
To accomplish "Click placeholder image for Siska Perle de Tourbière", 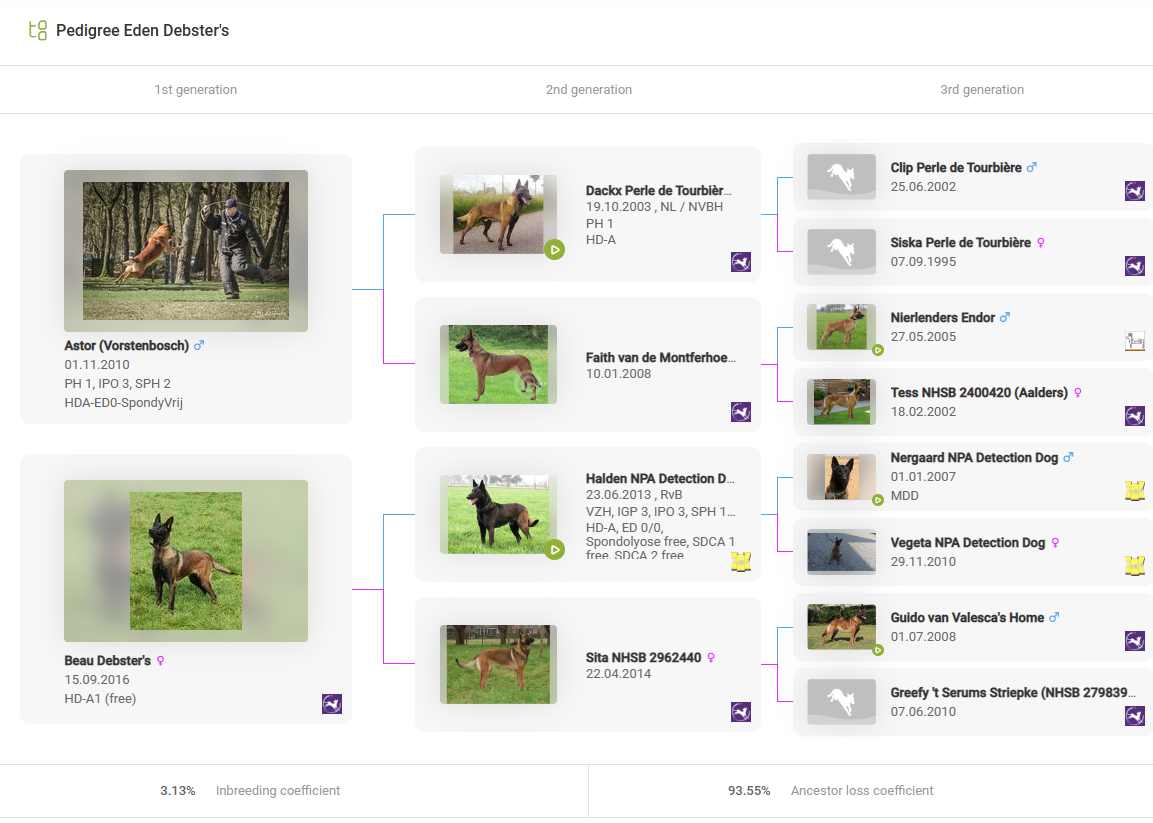I will pos(841,252).
